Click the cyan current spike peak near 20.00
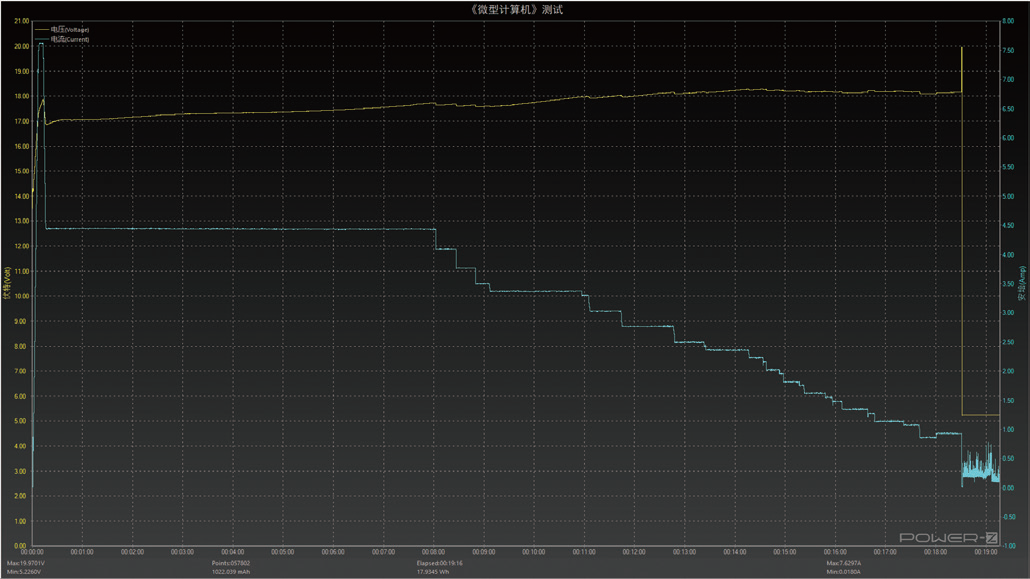The image size is (1030, 579). (x=41, y=44)
